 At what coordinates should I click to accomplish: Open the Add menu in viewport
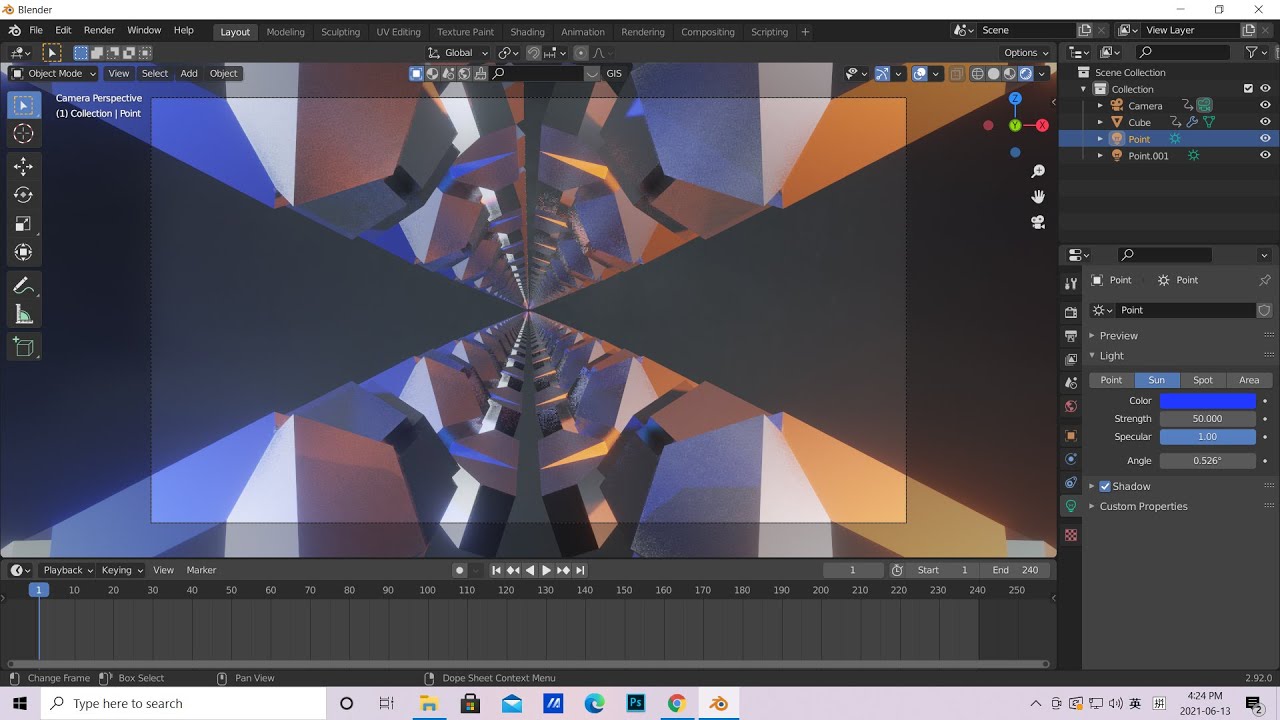click(x=188, y=73)
